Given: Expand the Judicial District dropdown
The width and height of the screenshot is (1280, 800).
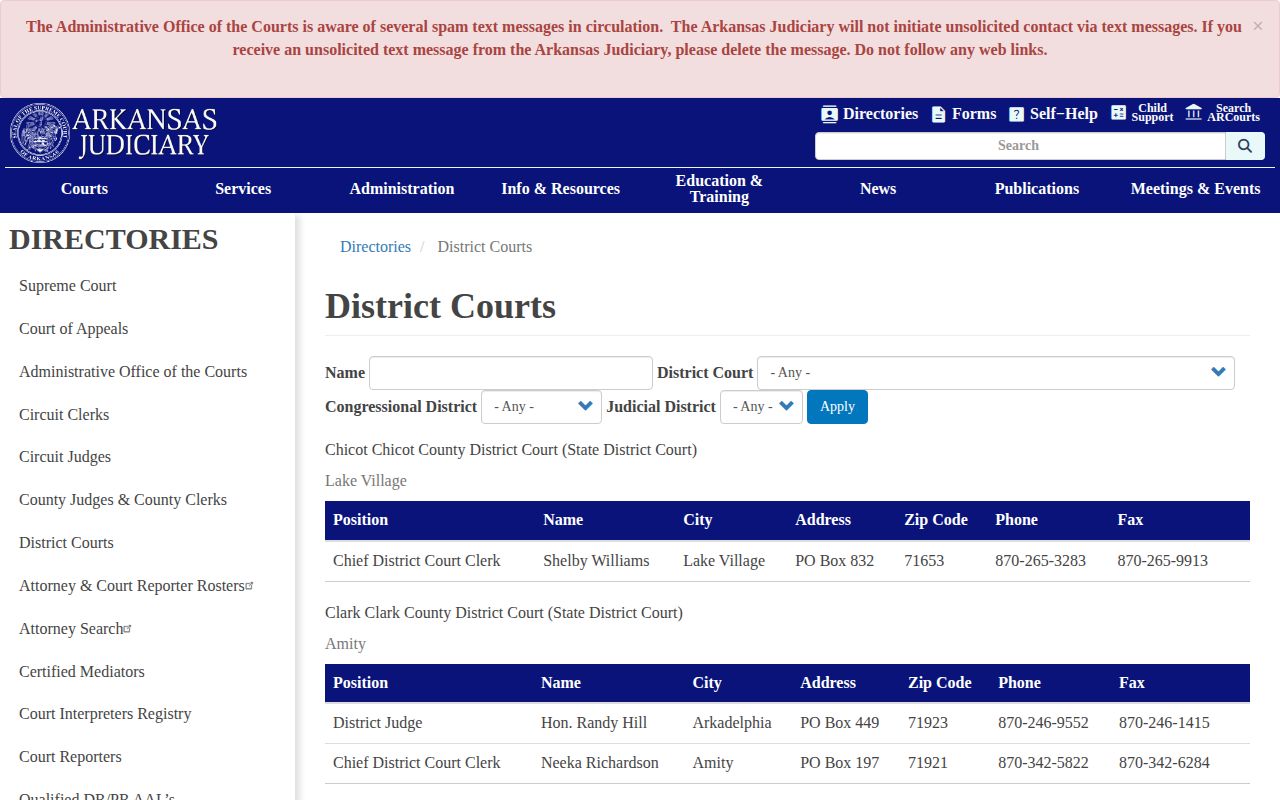Looking at the screenshot, I should pos(761,407).
